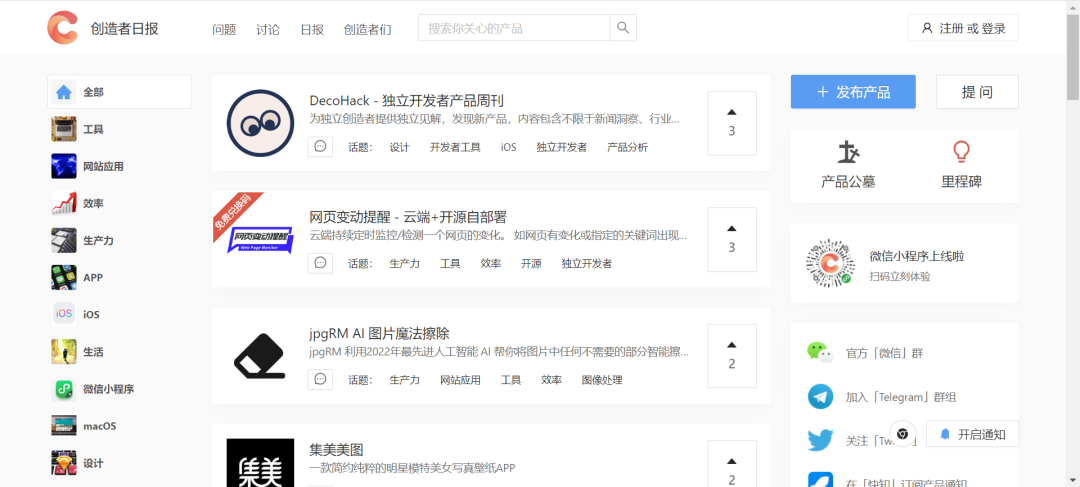Open 网页变动提醒 - 云端+开源自部署 title
Screen dimensions: 1080x487
(408, 217)
